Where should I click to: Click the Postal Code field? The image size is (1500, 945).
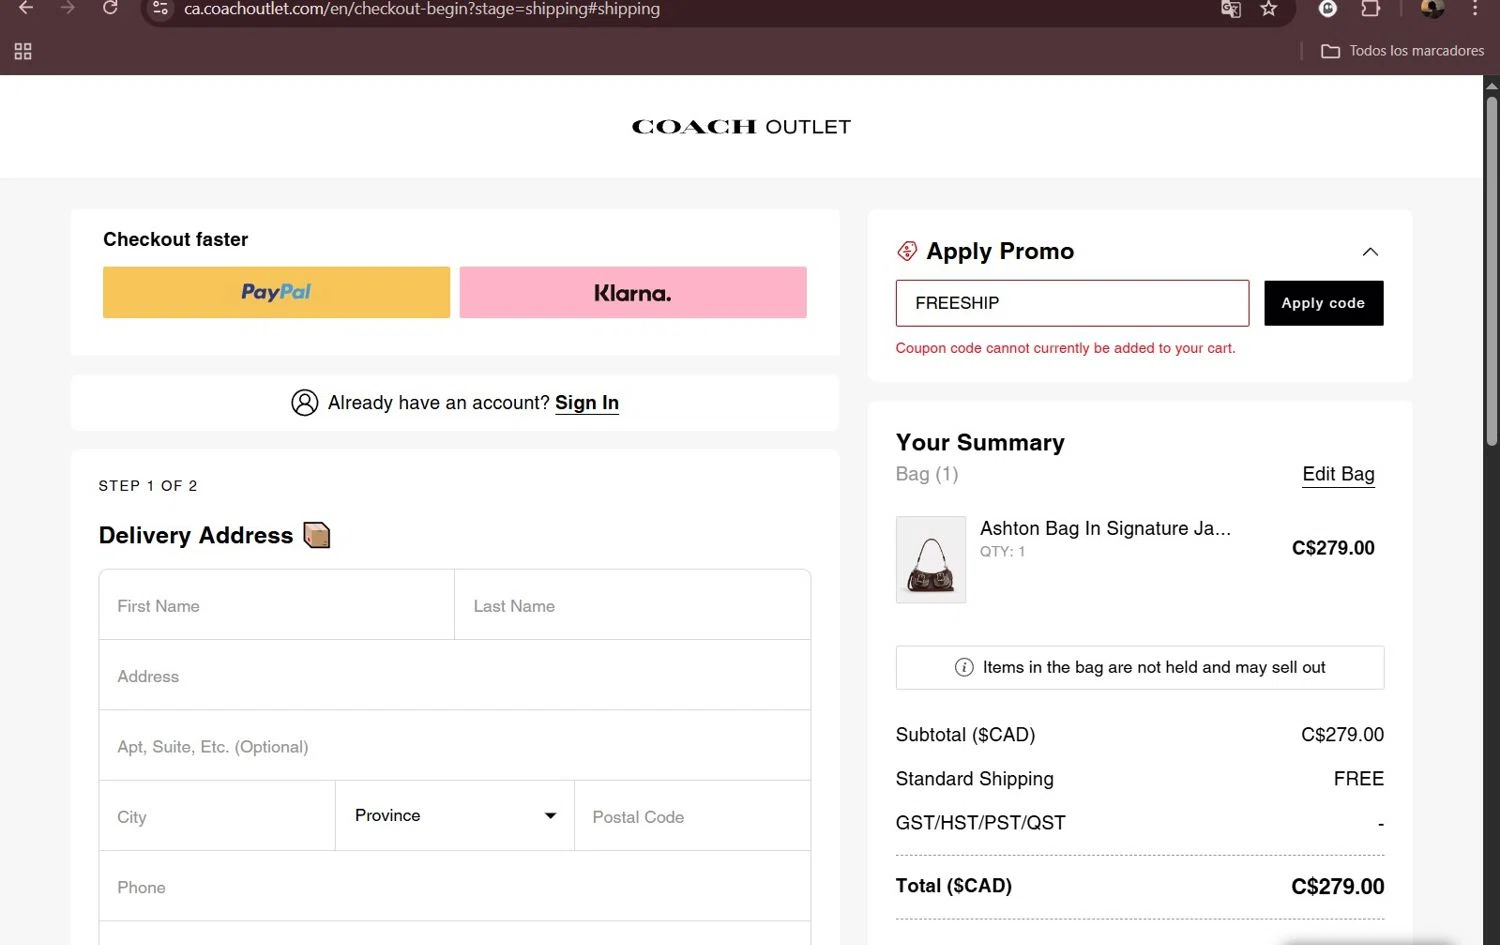click(x=692, y=816)
